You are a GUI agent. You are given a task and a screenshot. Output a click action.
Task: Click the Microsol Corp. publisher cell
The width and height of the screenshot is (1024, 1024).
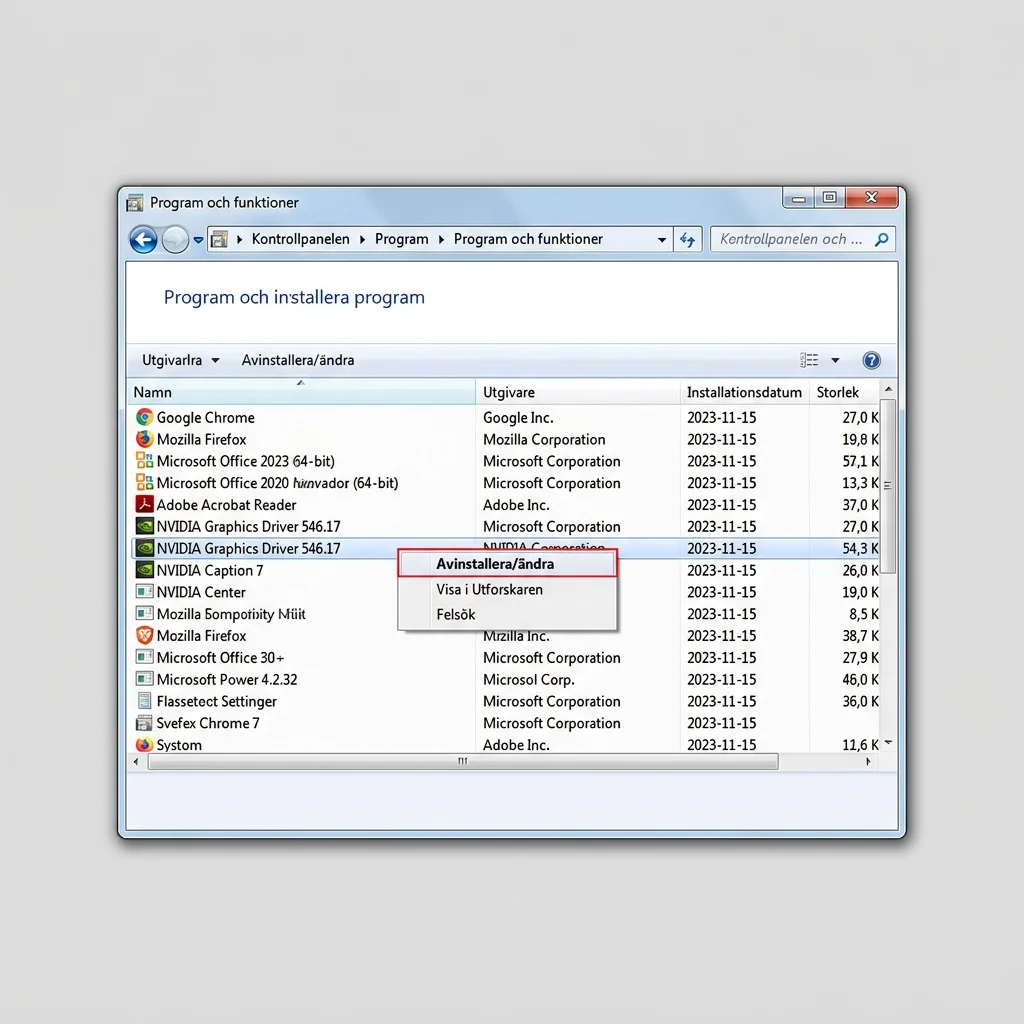tap(528, 679)
